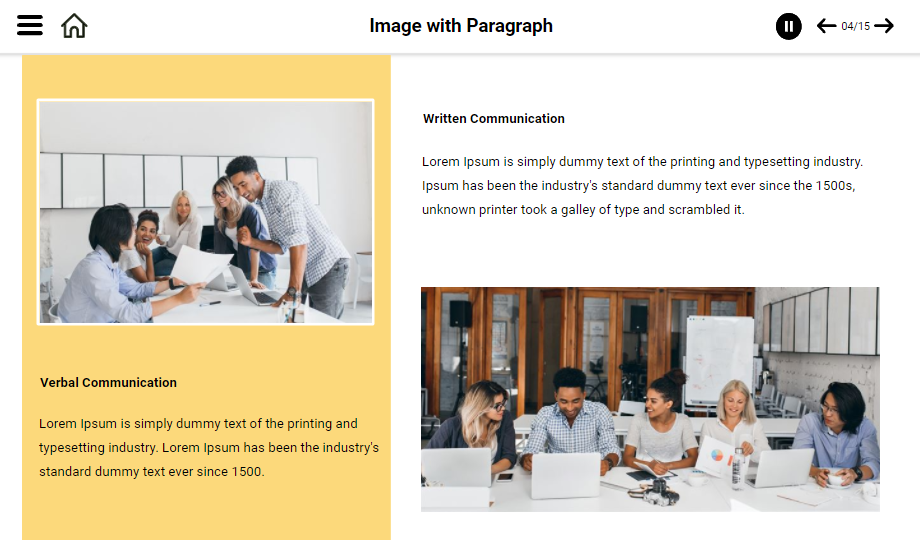Click the whiteboard in the office photo
920x540 pixels.
[720, 359]
